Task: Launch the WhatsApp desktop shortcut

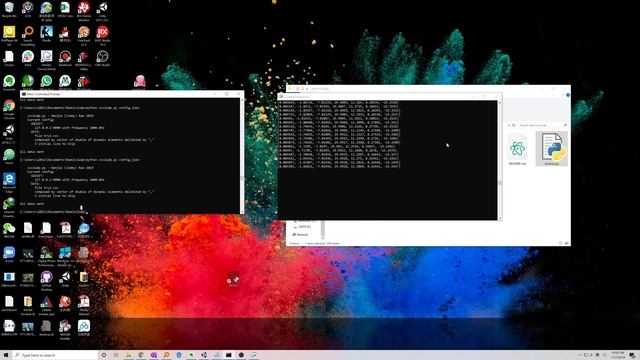Action: (46, 81)
